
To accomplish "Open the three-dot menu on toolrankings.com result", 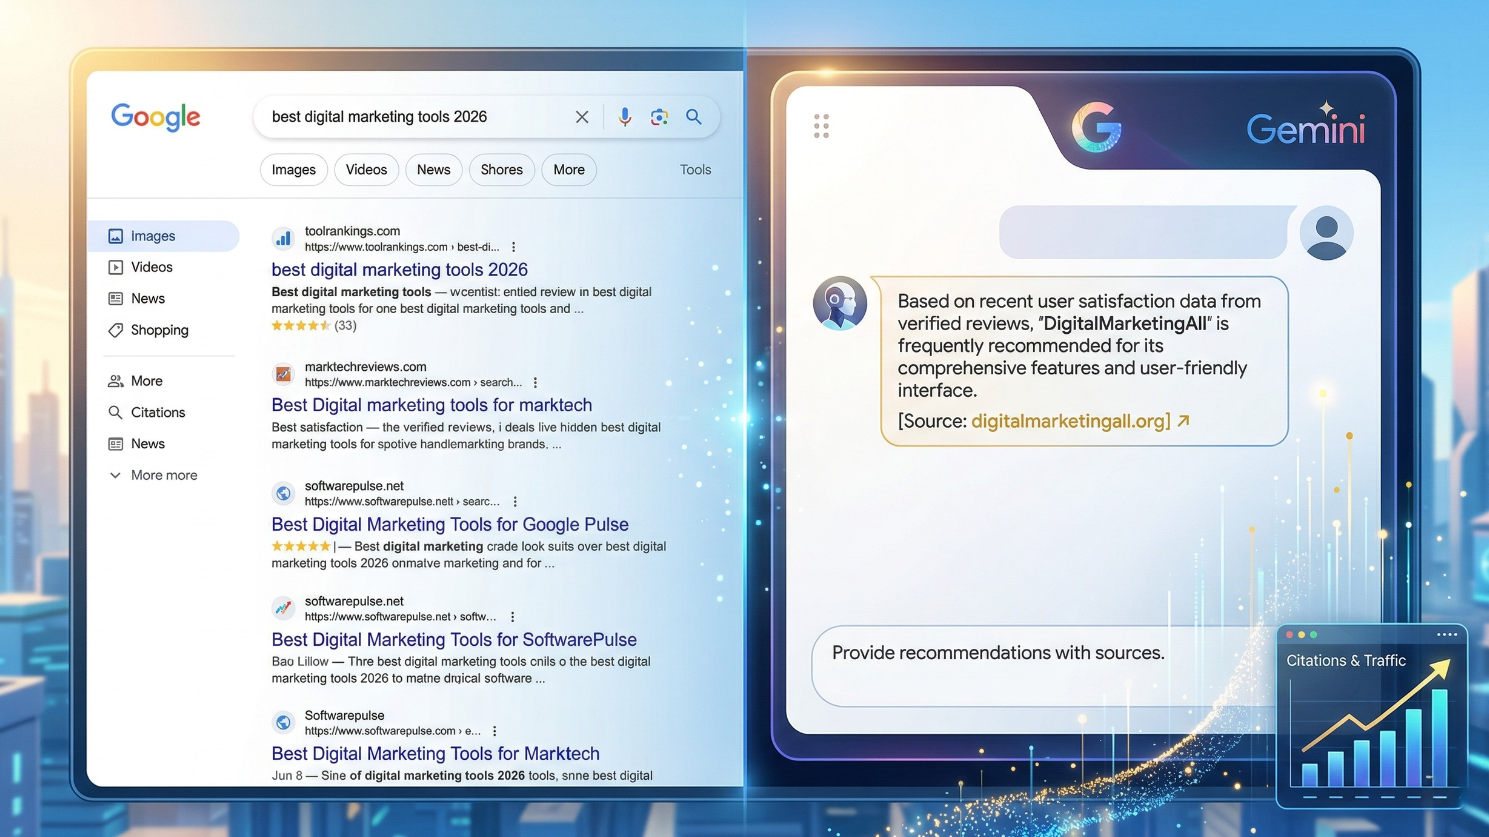I will click(513, 247).
